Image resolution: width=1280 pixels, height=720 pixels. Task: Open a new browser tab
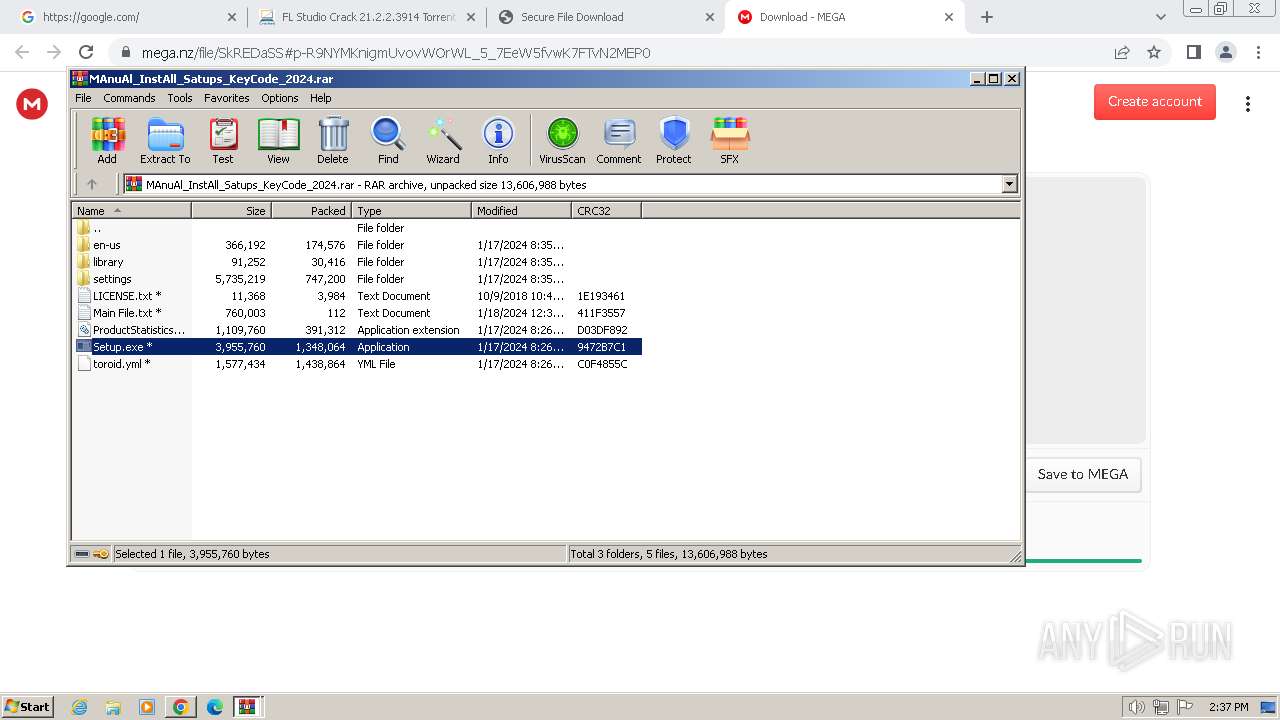click(x=987, y=17)
